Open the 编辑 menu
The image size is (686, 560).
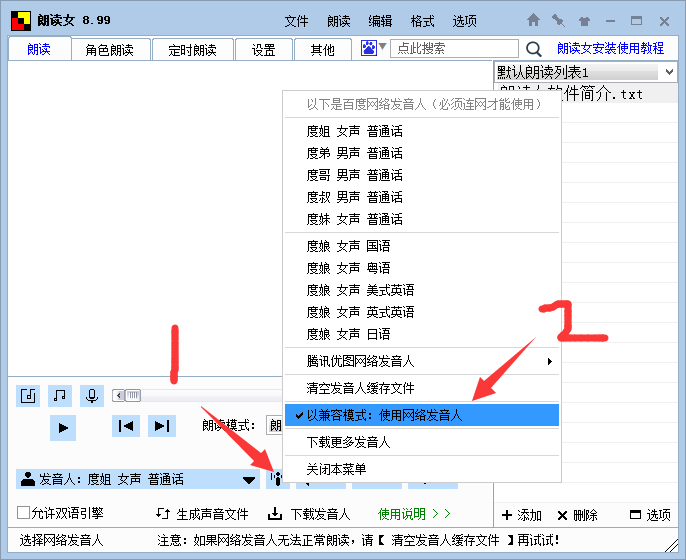coord(380,21)
